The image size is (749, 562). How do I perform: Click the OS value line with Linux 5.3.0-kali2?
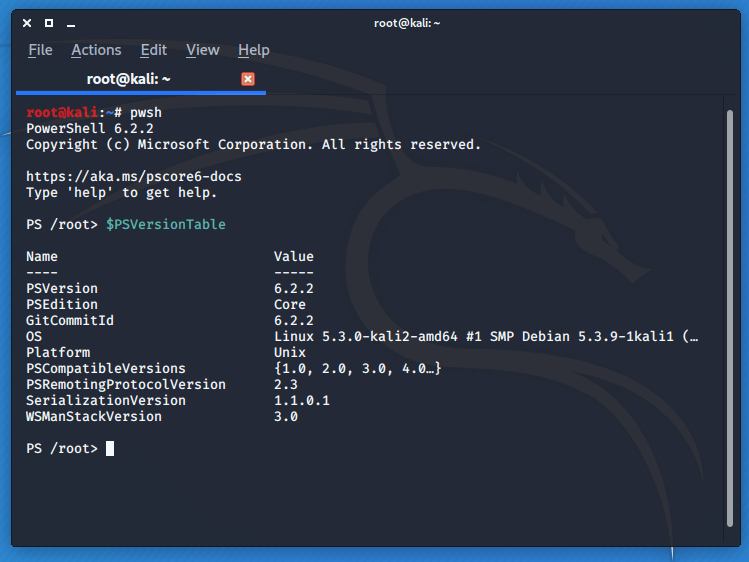(x=486, y=337)
